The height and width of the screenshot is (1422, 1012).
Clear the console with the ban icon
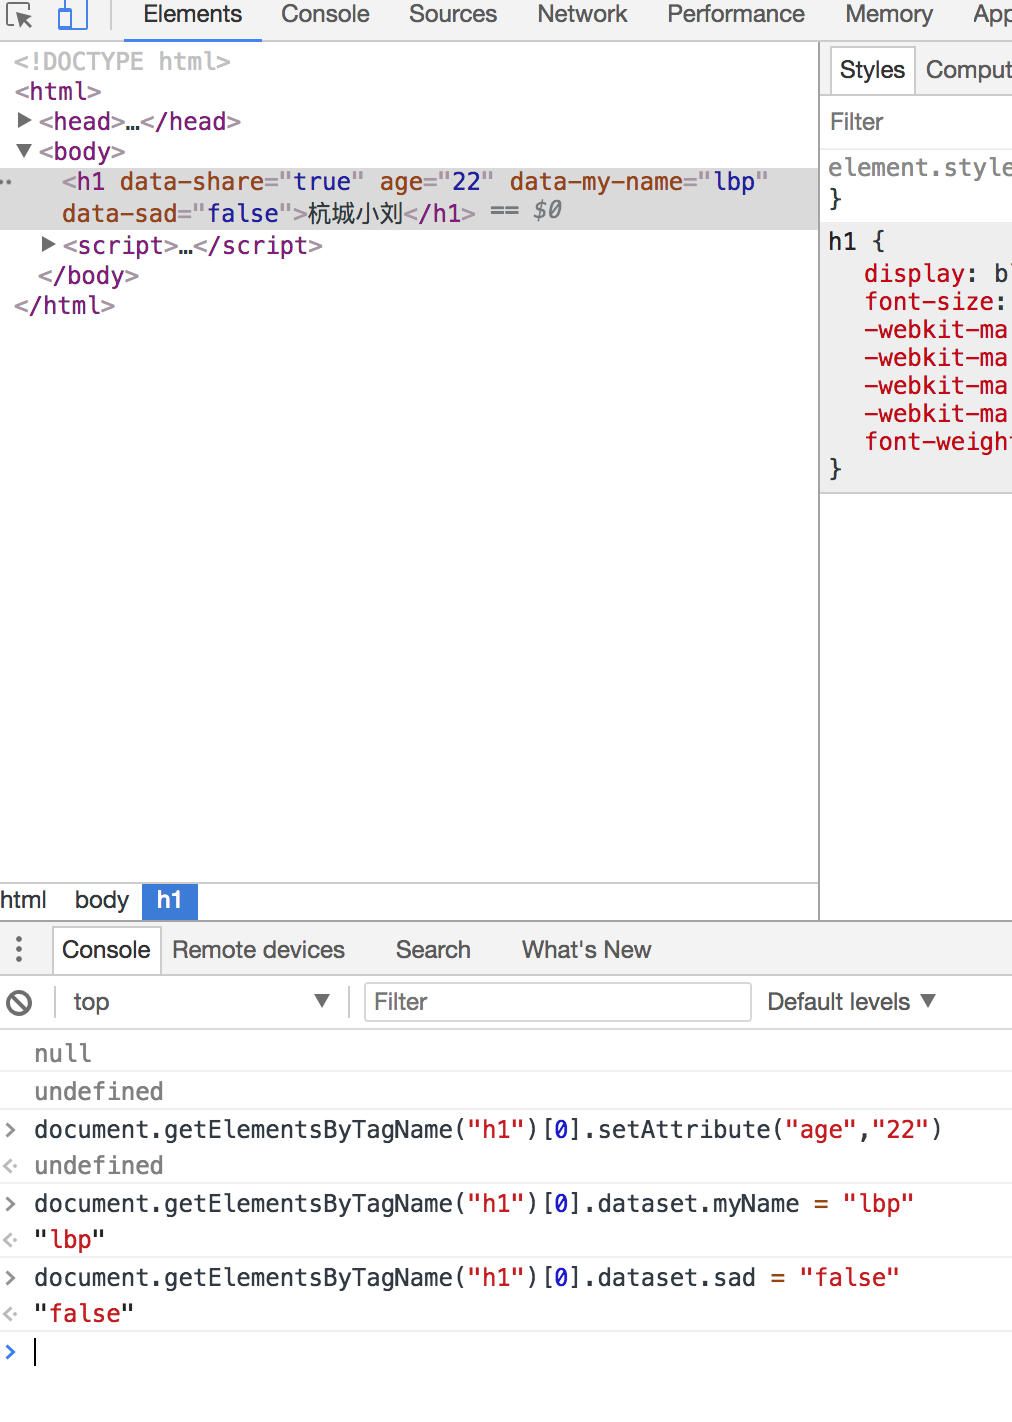click(x=19, y=1002)
